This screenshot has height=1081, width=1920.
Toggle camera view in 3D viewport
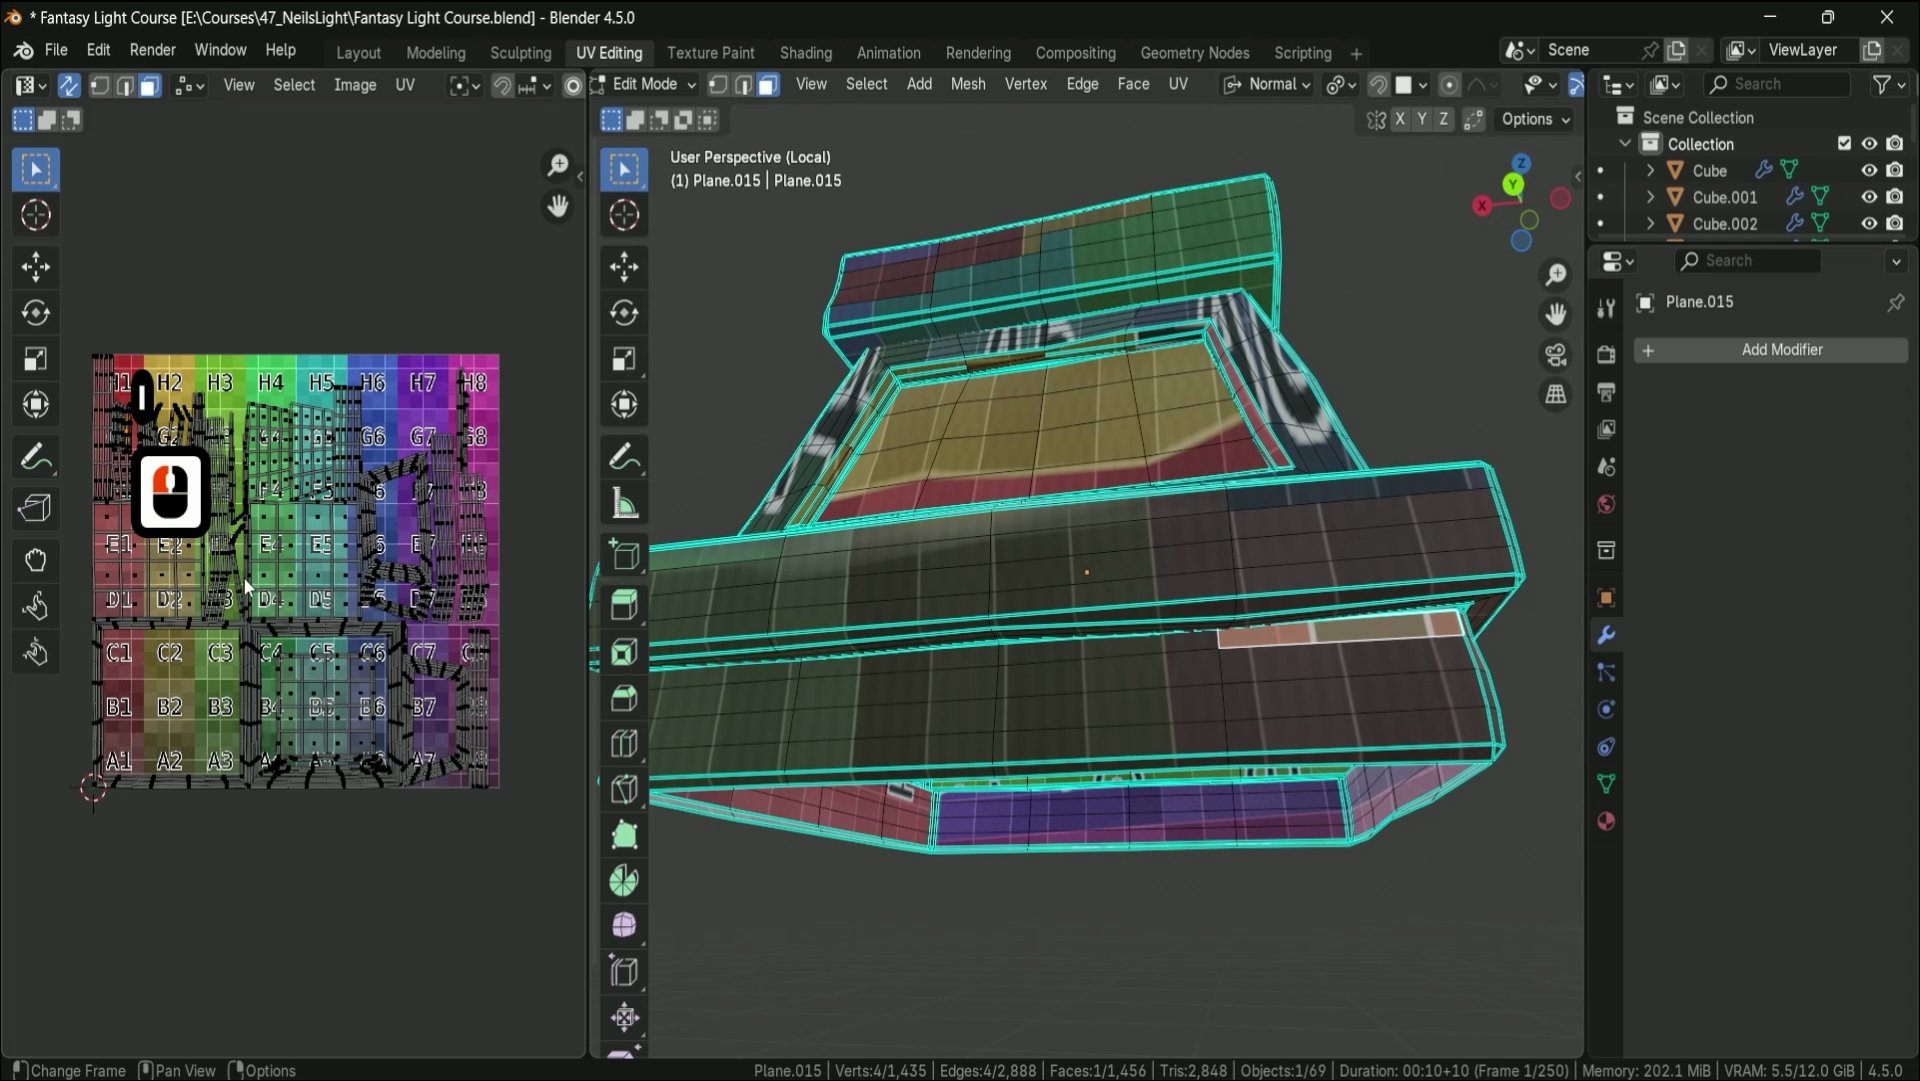tap(1556, 355)
